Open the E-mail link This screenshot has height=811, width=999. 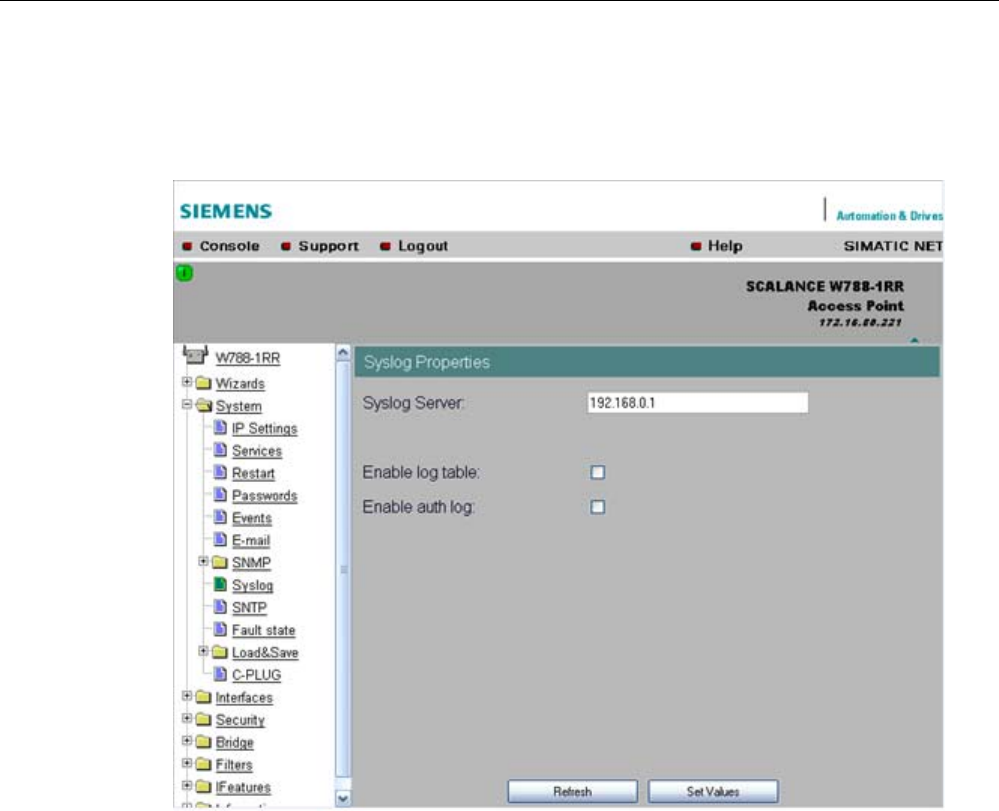click(251, 540)
